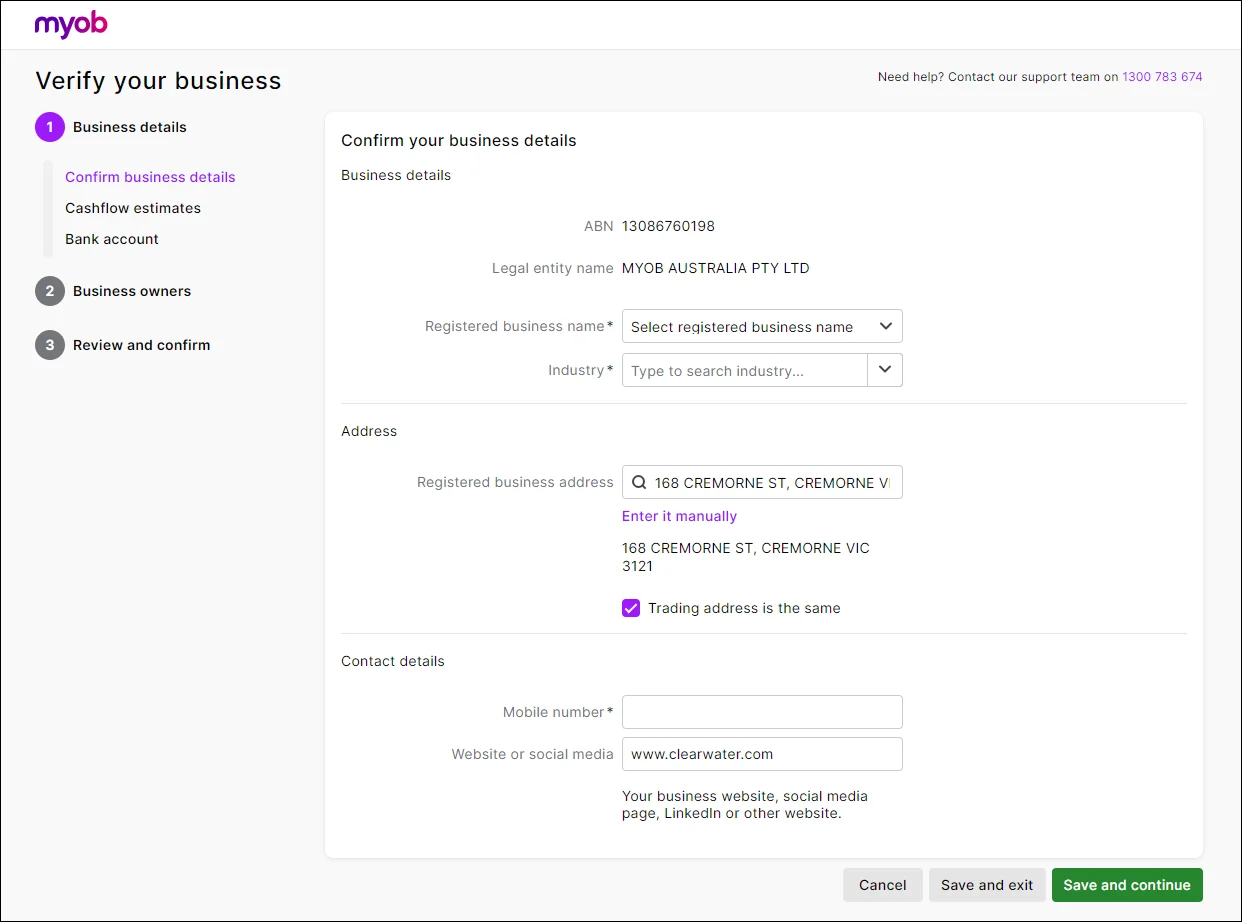Click 'Enter it manually' link
Image resolution: width=1242 pixels, height=922 pixels.
[x=679, y=516]
